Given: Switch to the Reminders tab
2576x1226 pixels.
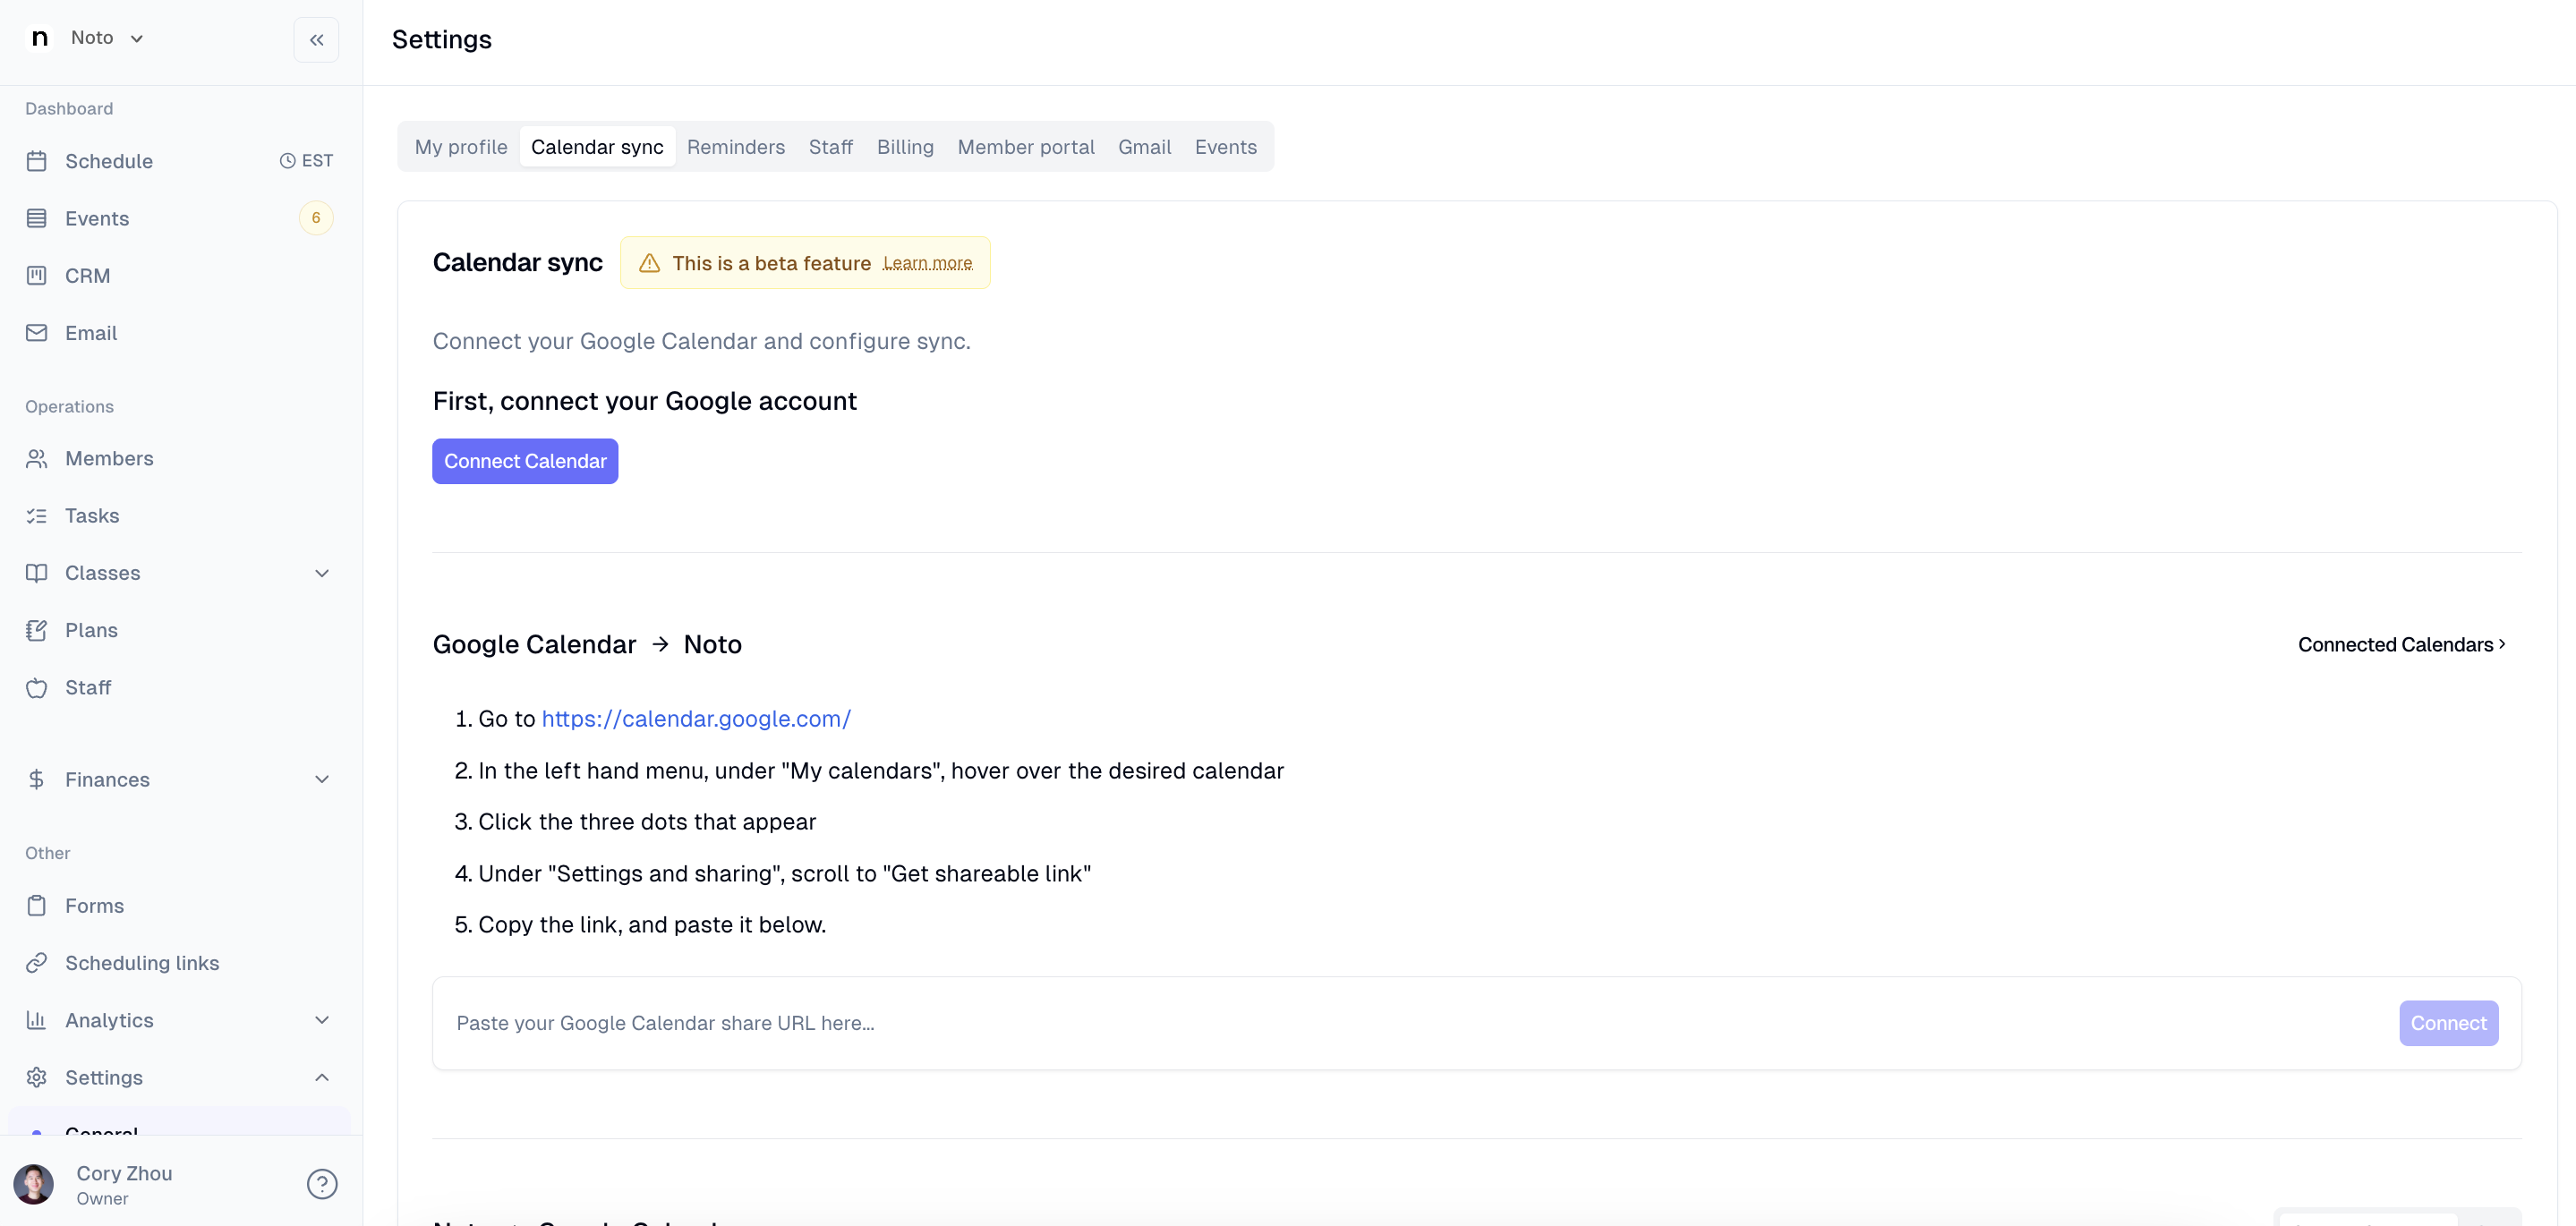Looking at the screenshot, I should coord(736,147).
